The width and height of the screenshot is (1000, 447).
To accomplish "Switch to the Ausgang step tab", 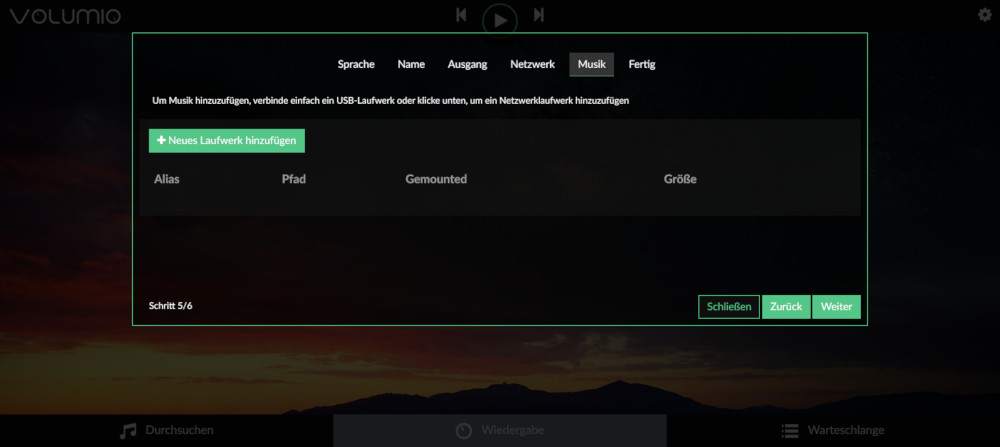I will pyautogui.click(x=467, y=64).
